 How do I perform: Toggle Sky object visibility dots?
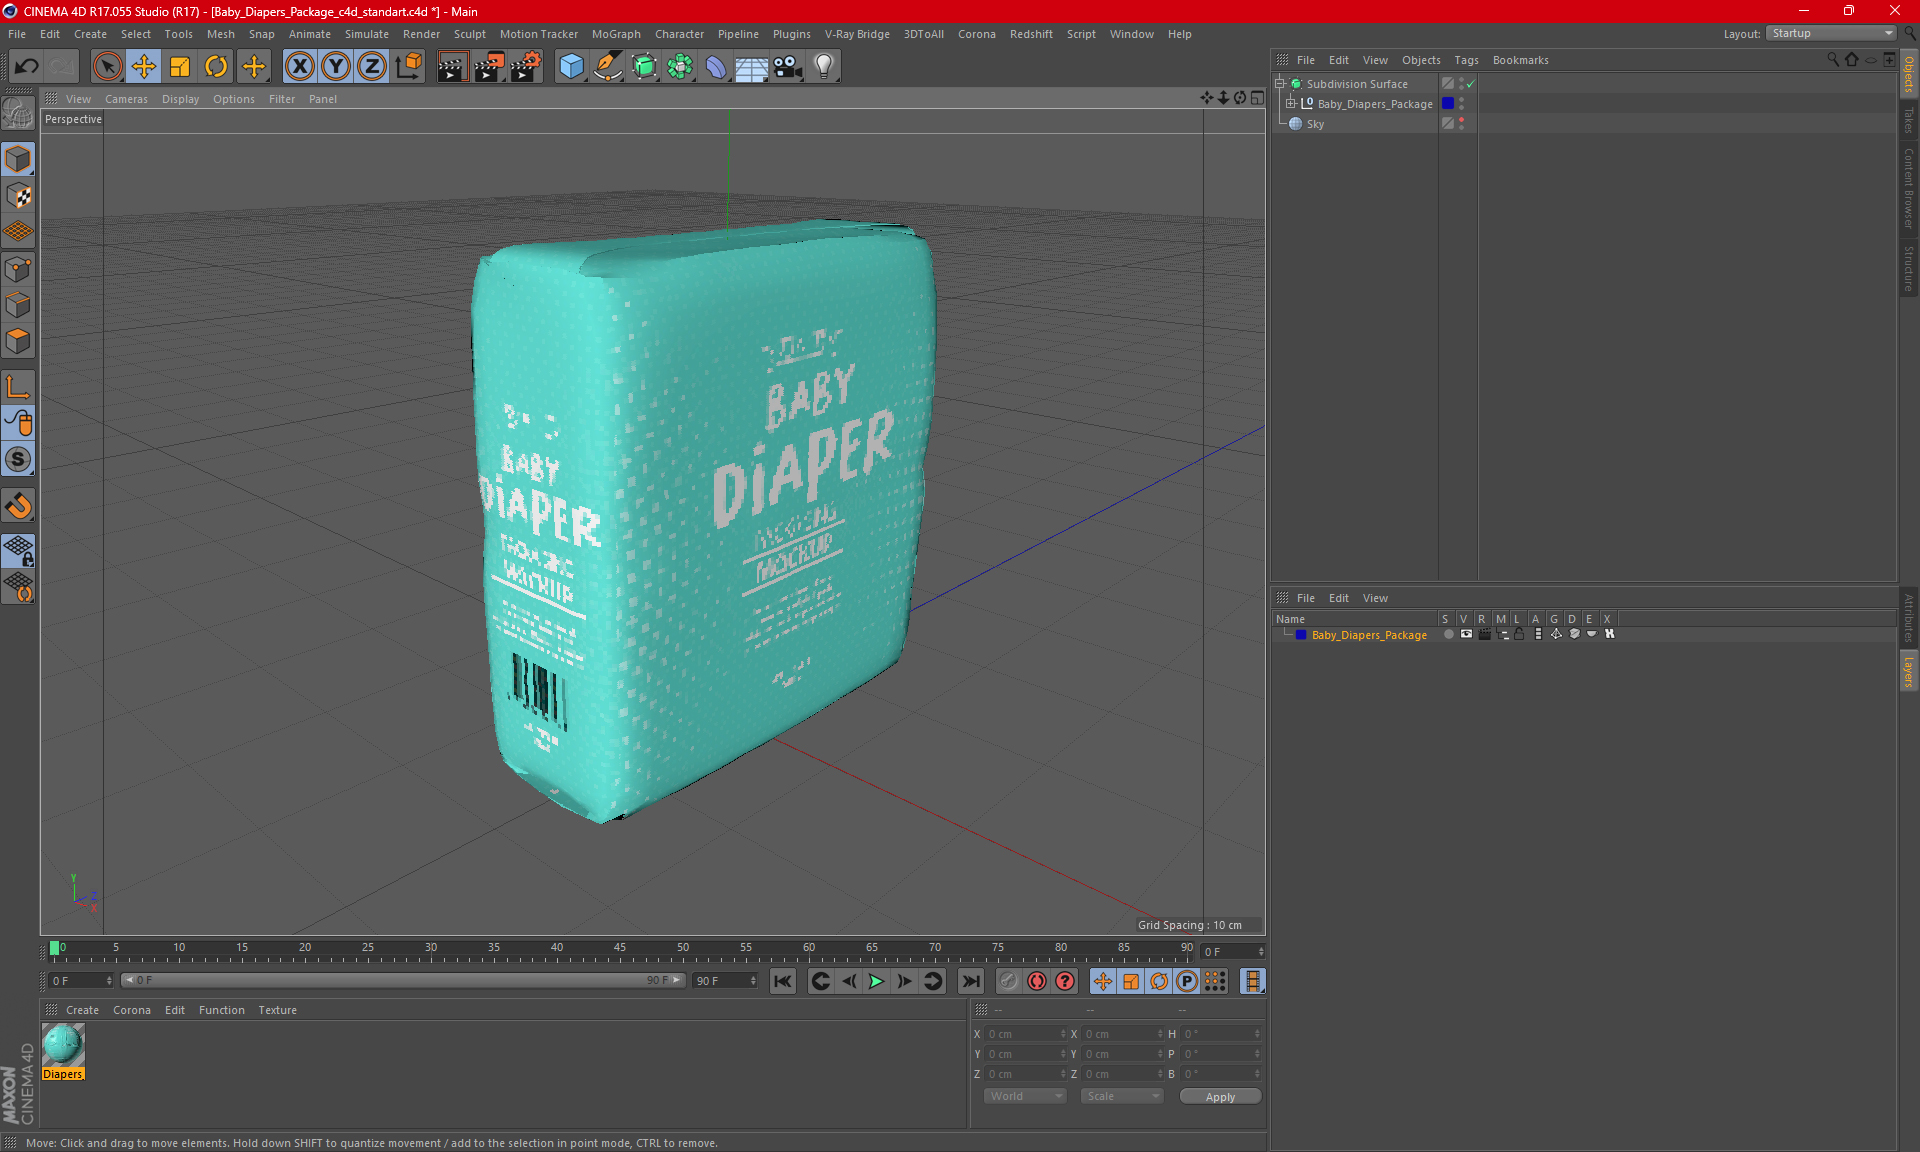tap(1461, 123)
